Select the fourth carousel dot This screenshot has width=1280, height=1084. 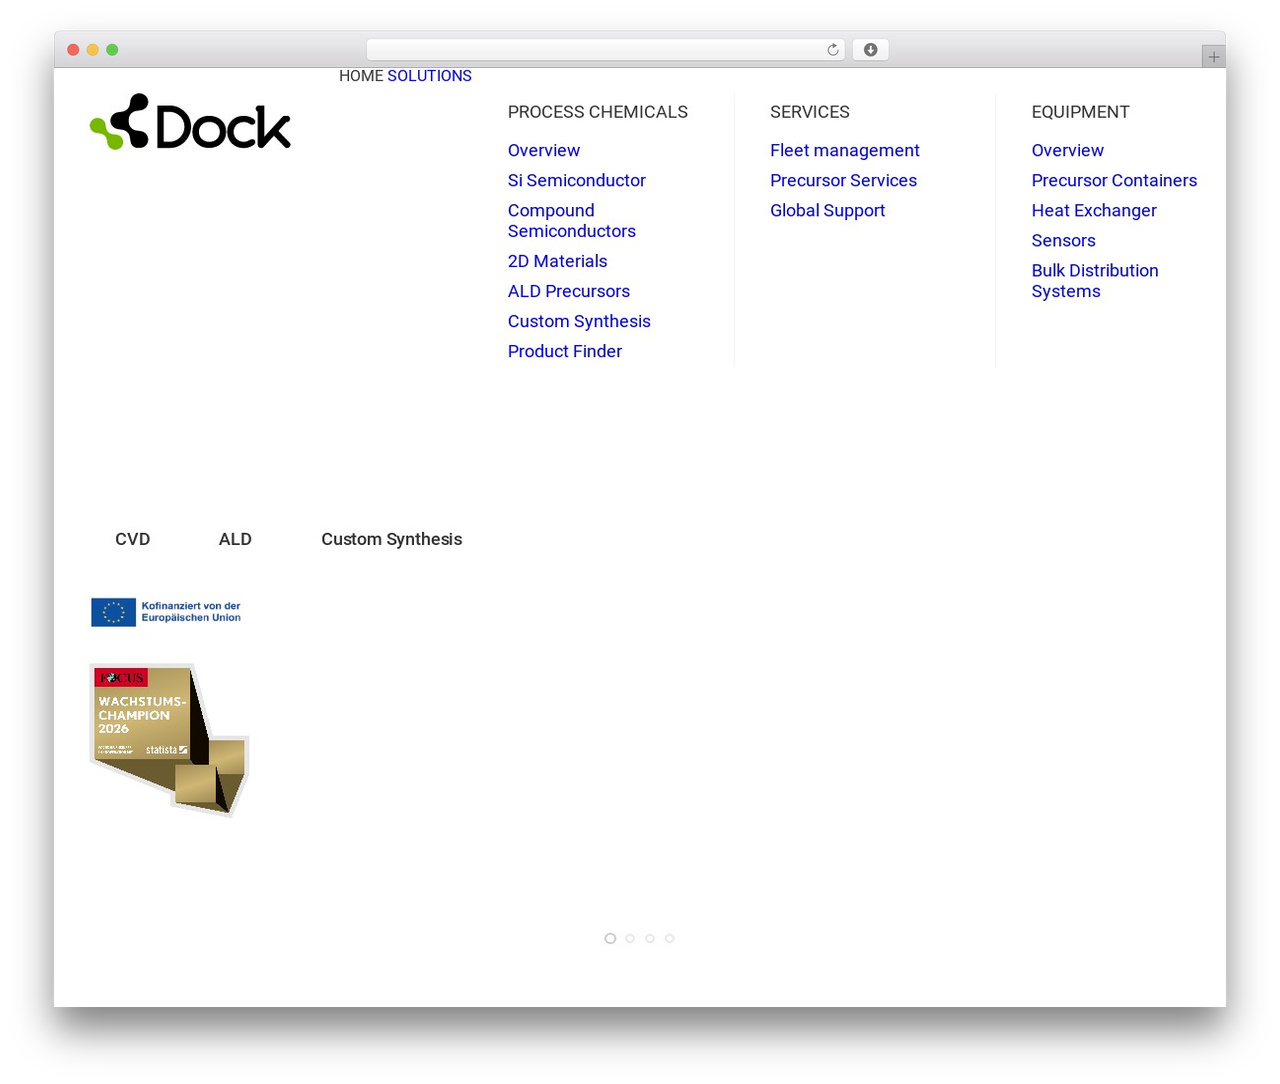(670, 938)
